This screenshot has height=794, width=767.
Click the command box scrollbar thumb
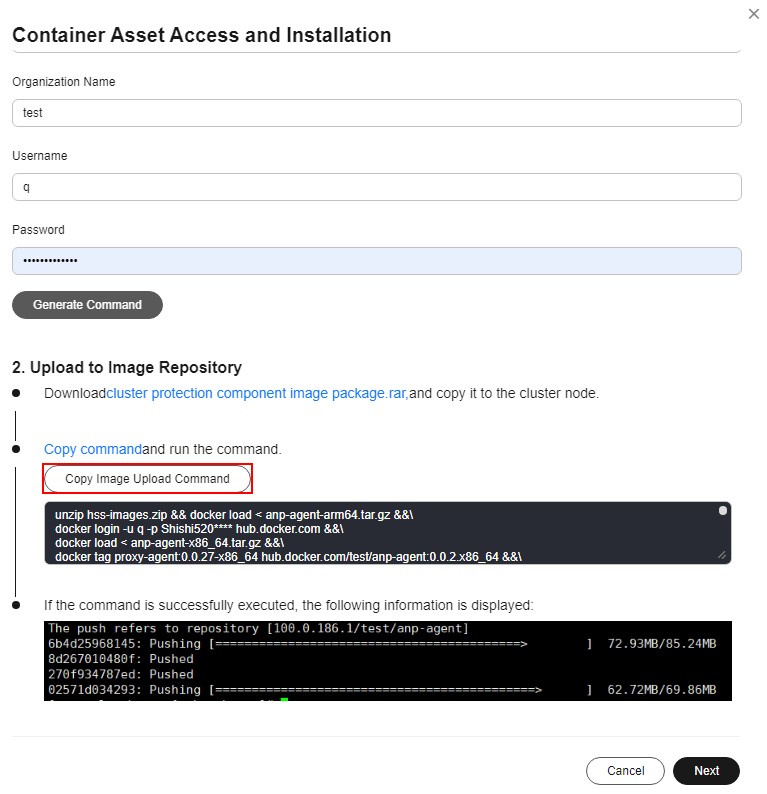(722, 510)
